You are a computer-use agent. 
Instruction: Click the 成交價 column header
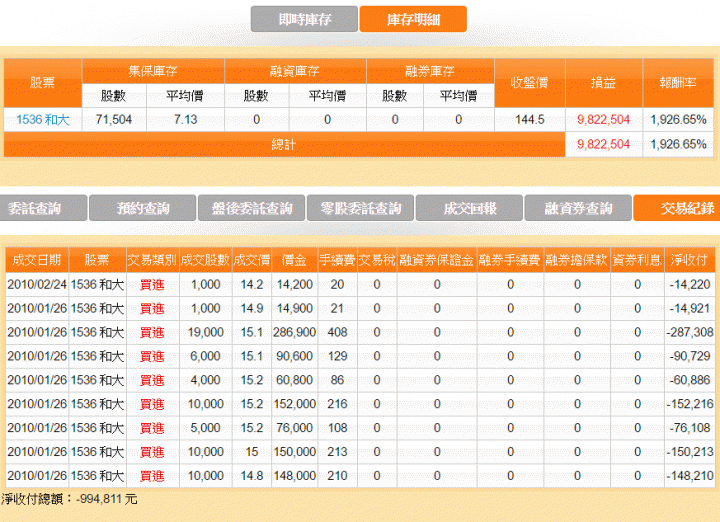tap(252, 260)
